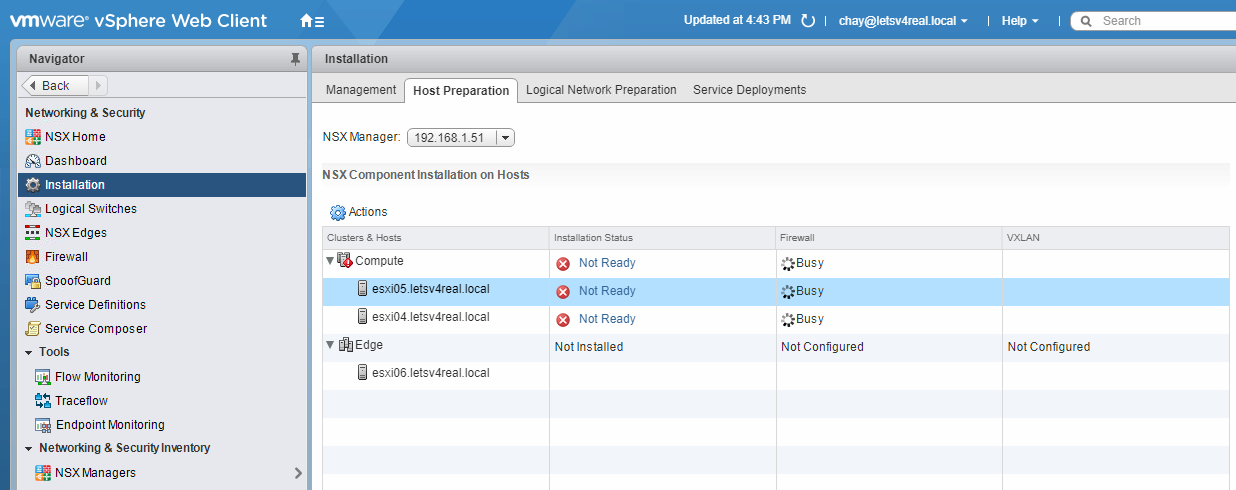1236x490 pixels.
Task: Open the NSX Manager IP dropdown
Action: pyautogui.click(x=505, y=138)
